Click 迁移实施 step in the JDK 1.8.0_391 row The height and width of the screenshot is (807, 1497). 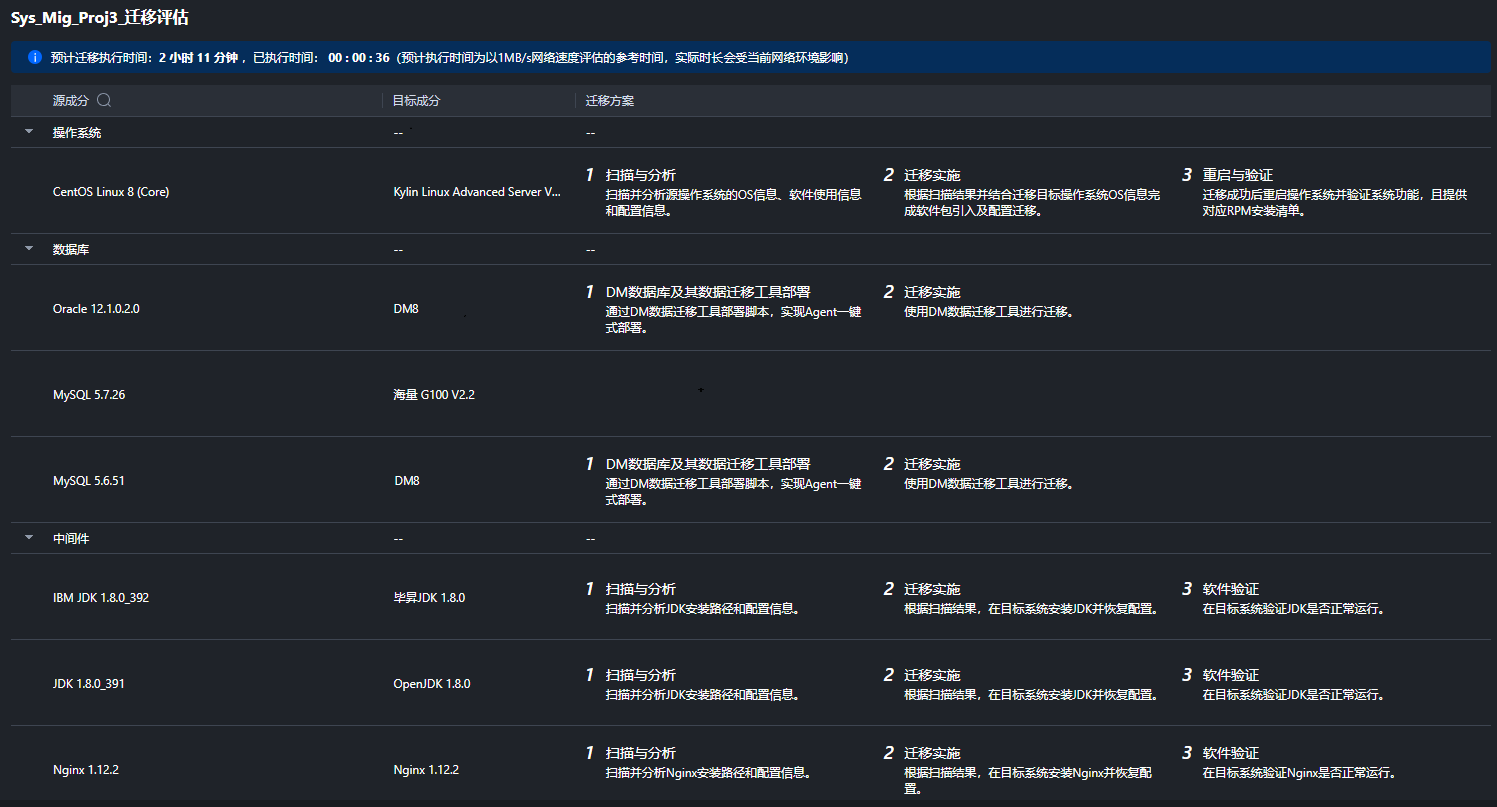point(932,675)
